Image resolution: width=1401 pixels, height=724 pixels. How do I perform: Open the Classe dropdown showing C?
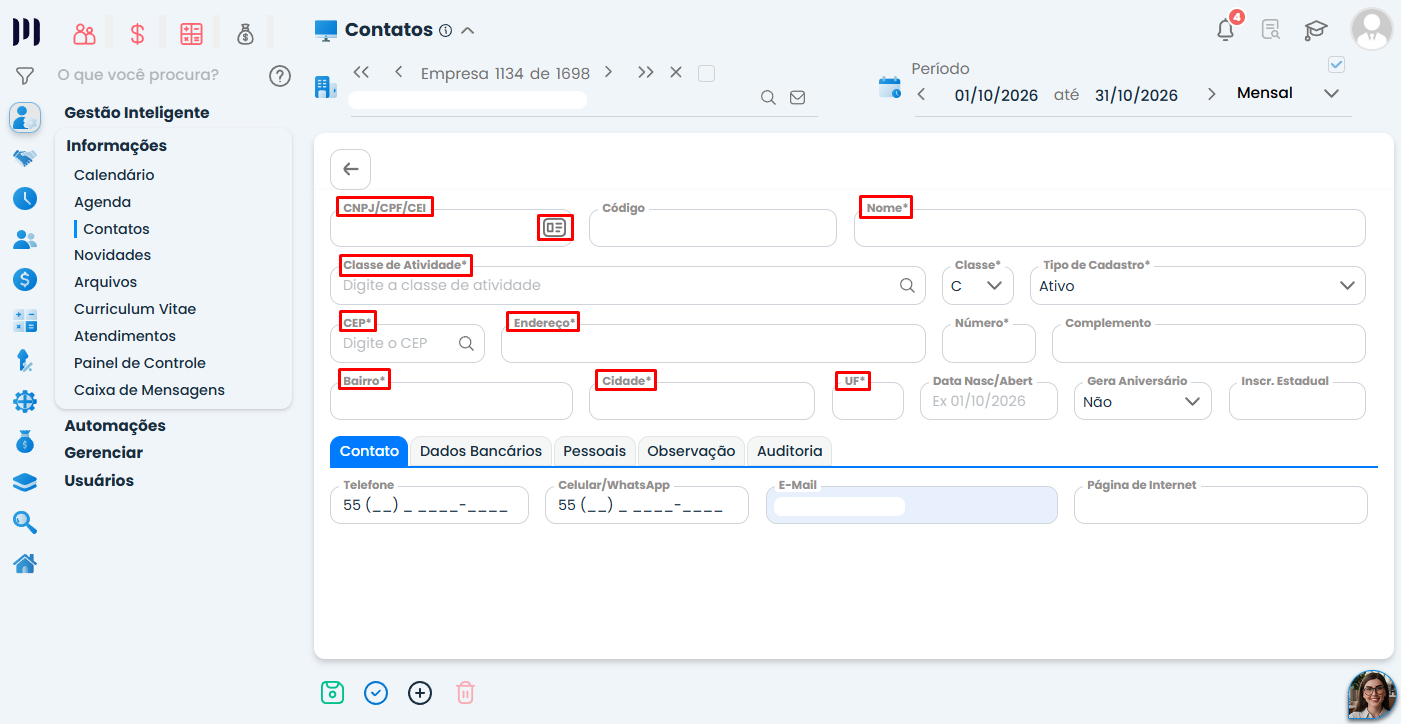[978, 285]
